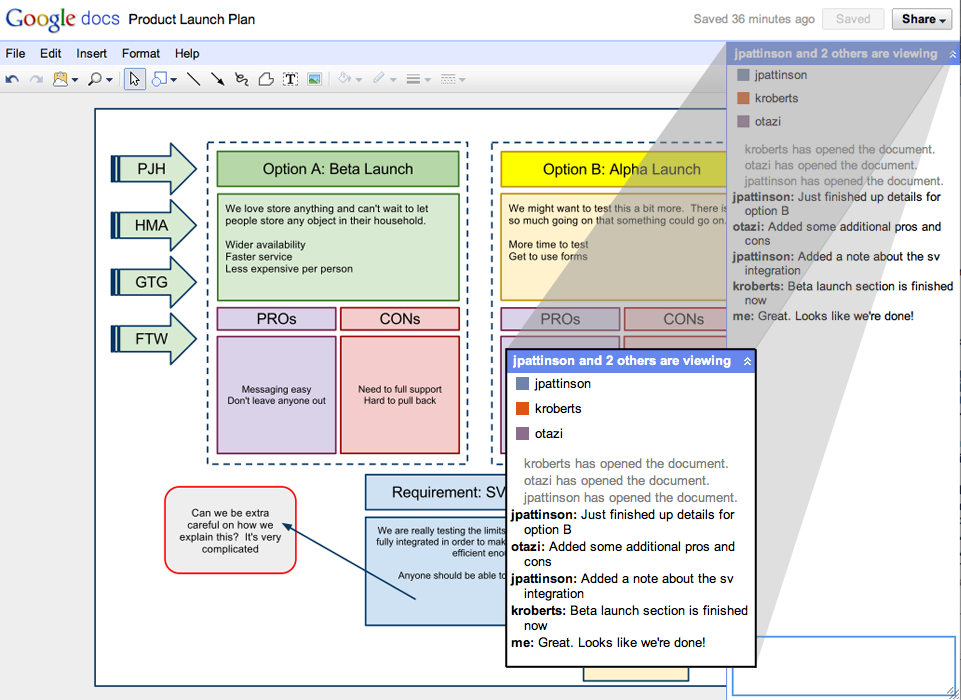Screen dimensions: 961x700
Task: Pick the straight Line drawing tool
Action: (194, 79)
